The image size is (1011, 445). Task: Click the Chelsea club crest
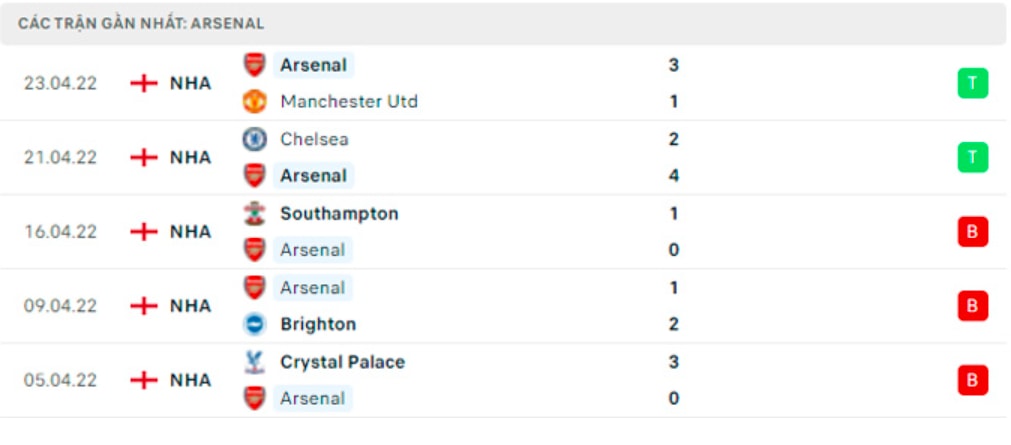[x=255, y=139]
